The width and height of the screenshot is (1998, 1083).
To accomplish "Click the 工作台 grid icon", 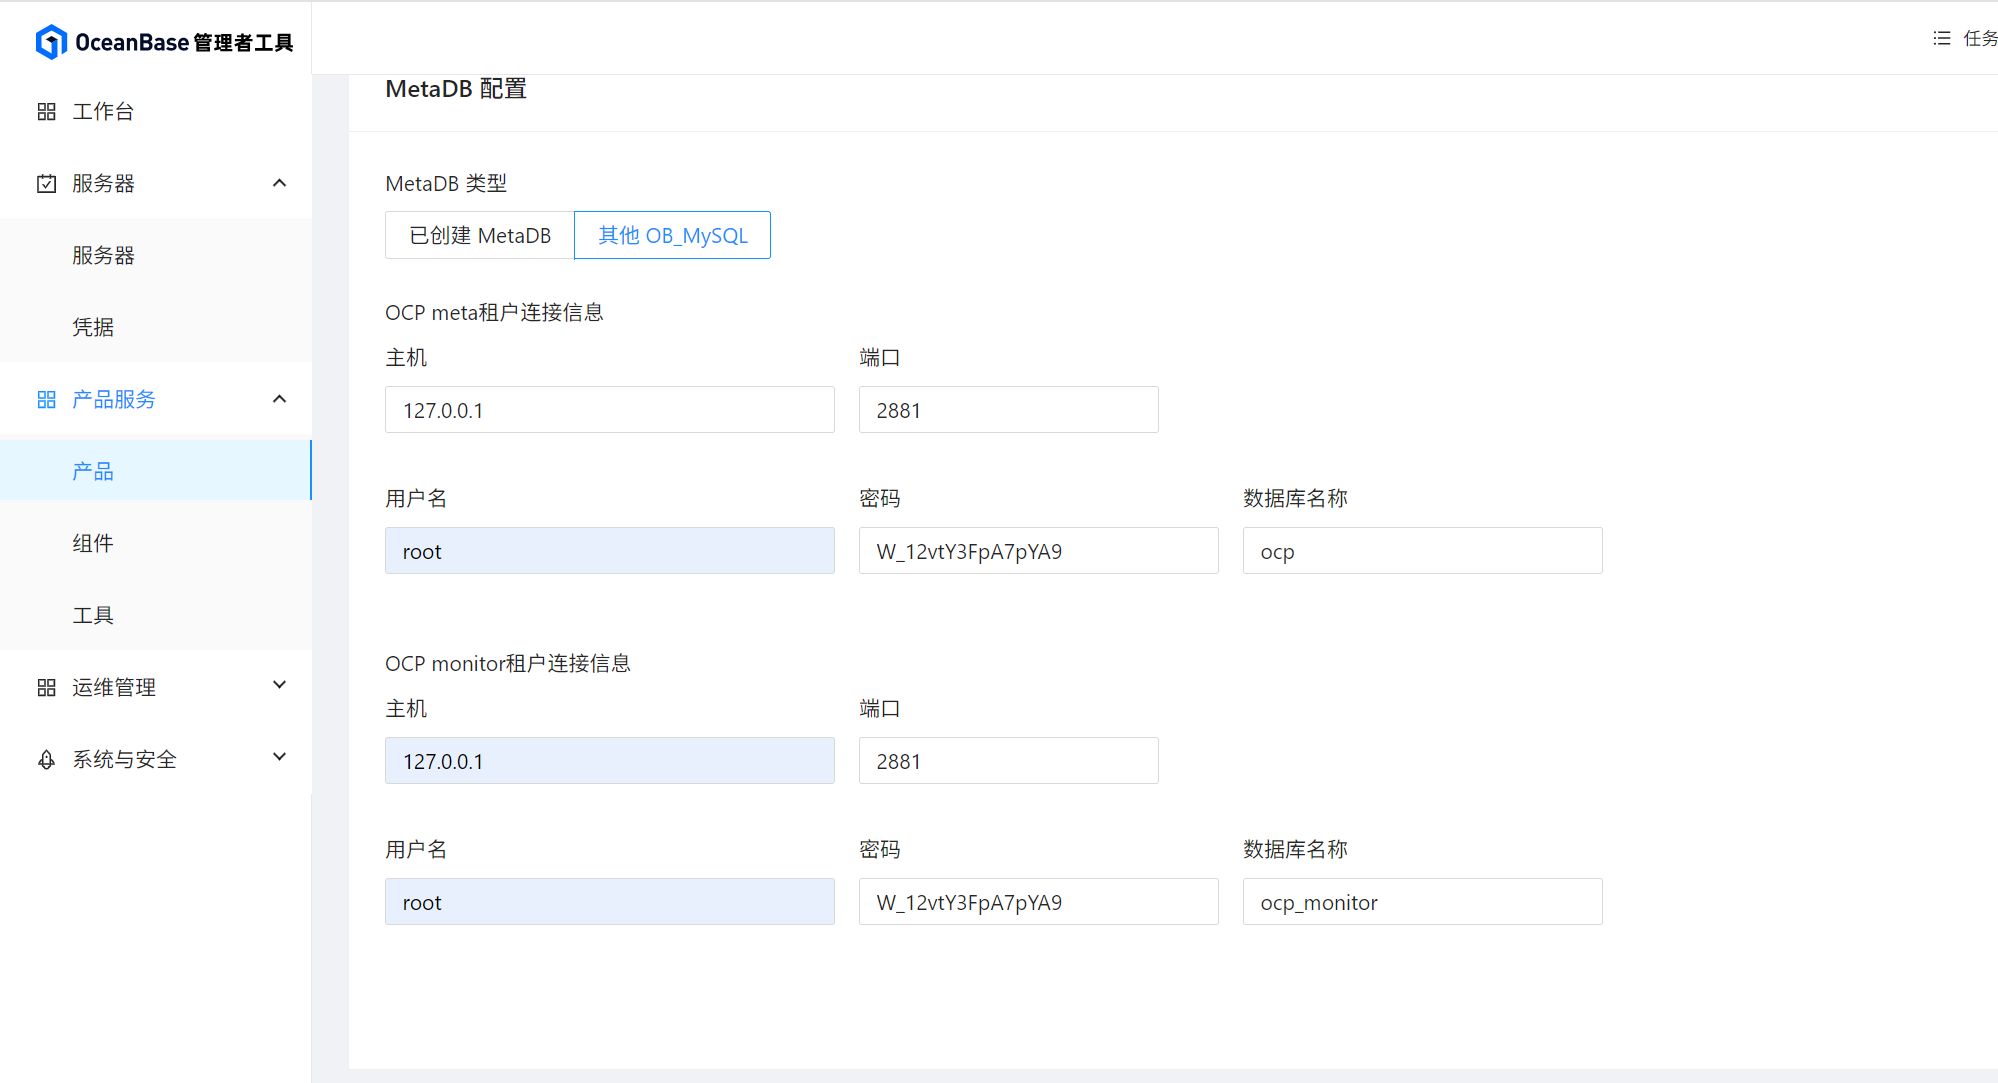I will pos(46,111).
